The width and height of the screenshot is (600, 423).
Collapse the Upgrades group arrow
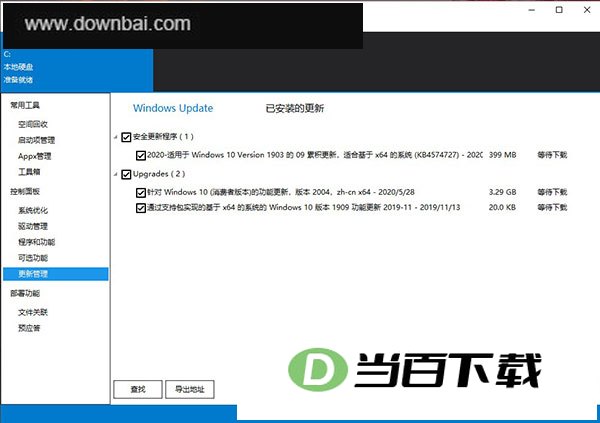click(116, 175)
